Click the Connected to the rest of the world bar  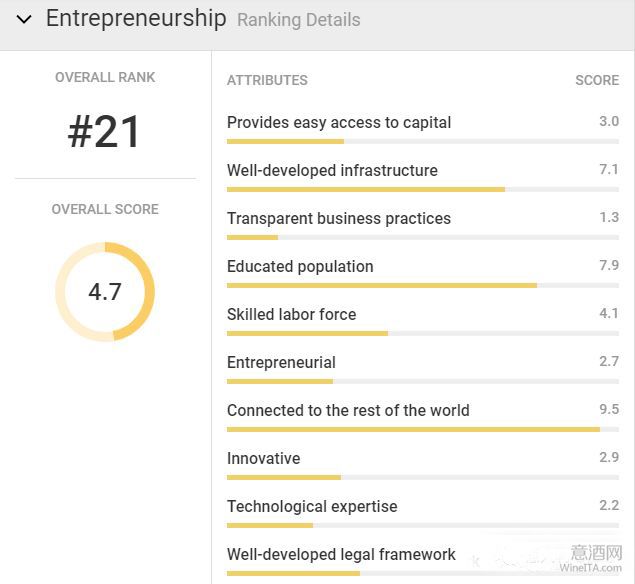423,429
